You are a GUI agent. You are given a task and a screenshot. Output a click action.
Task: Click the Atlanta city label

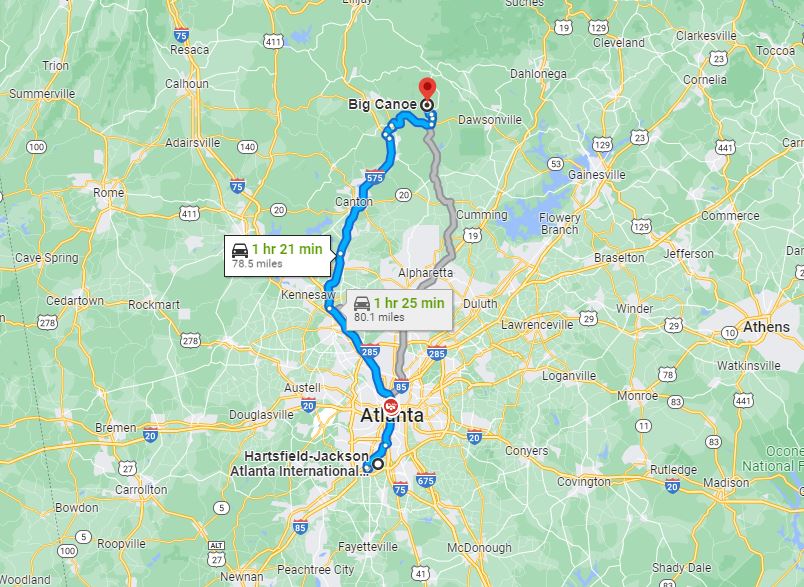click(x=392, y=415)
